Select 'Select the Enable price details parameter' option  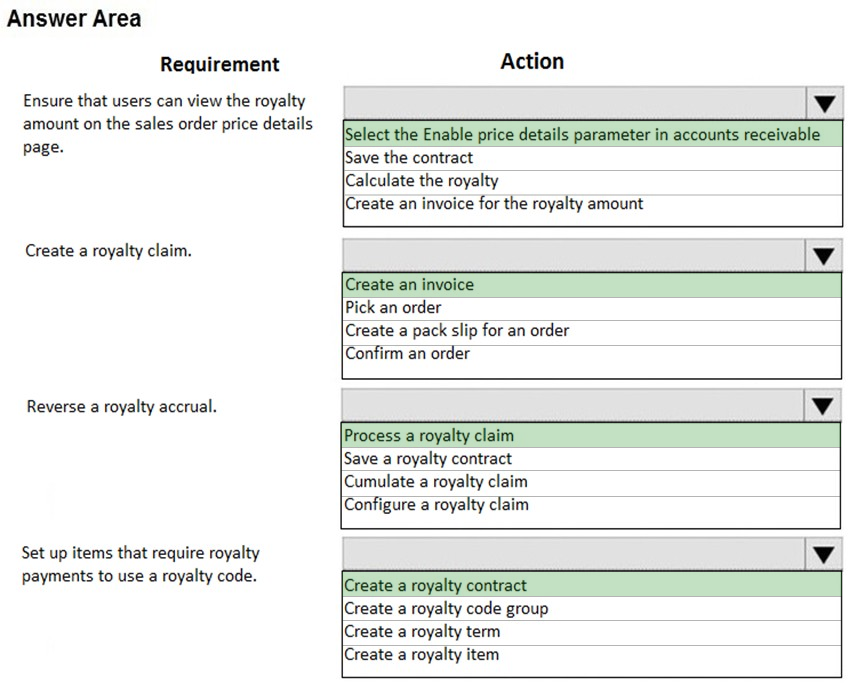tap(593, 134)
